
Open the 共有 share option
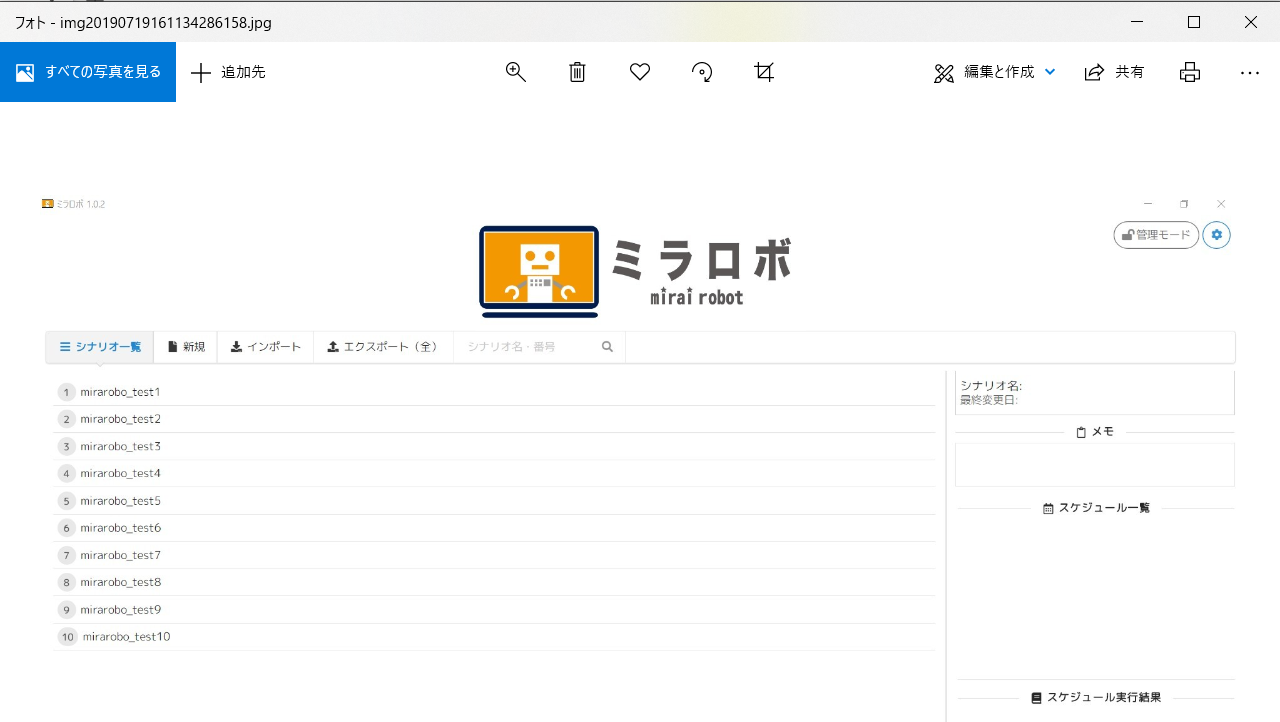point(1115,72)
